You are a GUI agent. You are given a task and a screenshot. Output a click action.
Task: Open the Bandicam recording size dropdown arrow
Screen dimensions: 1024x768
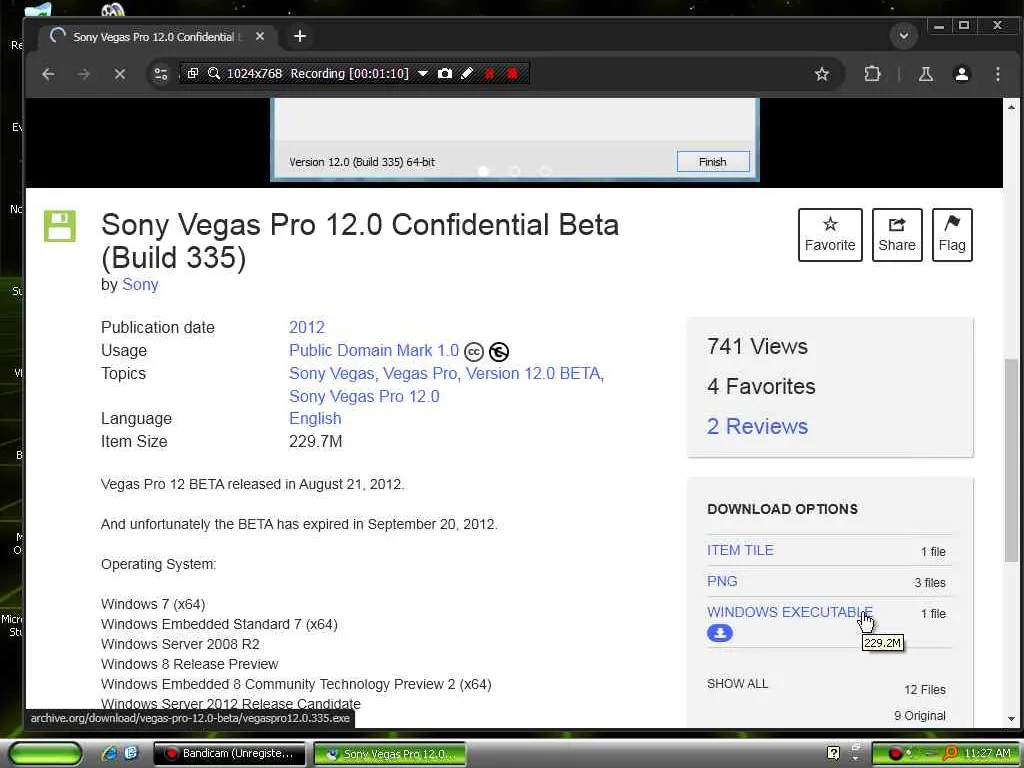coord(423,73)
